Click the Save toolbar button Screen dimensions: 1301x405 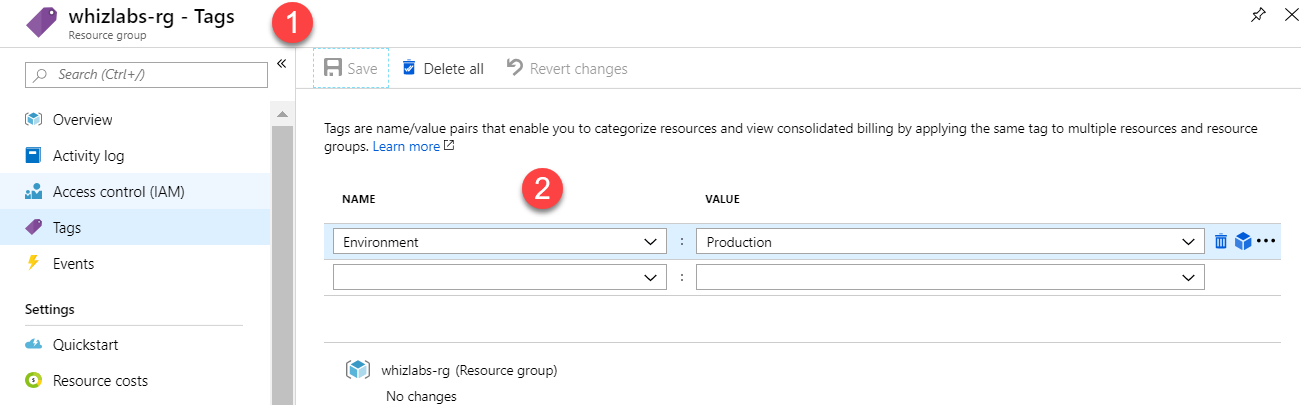[350, 69]
